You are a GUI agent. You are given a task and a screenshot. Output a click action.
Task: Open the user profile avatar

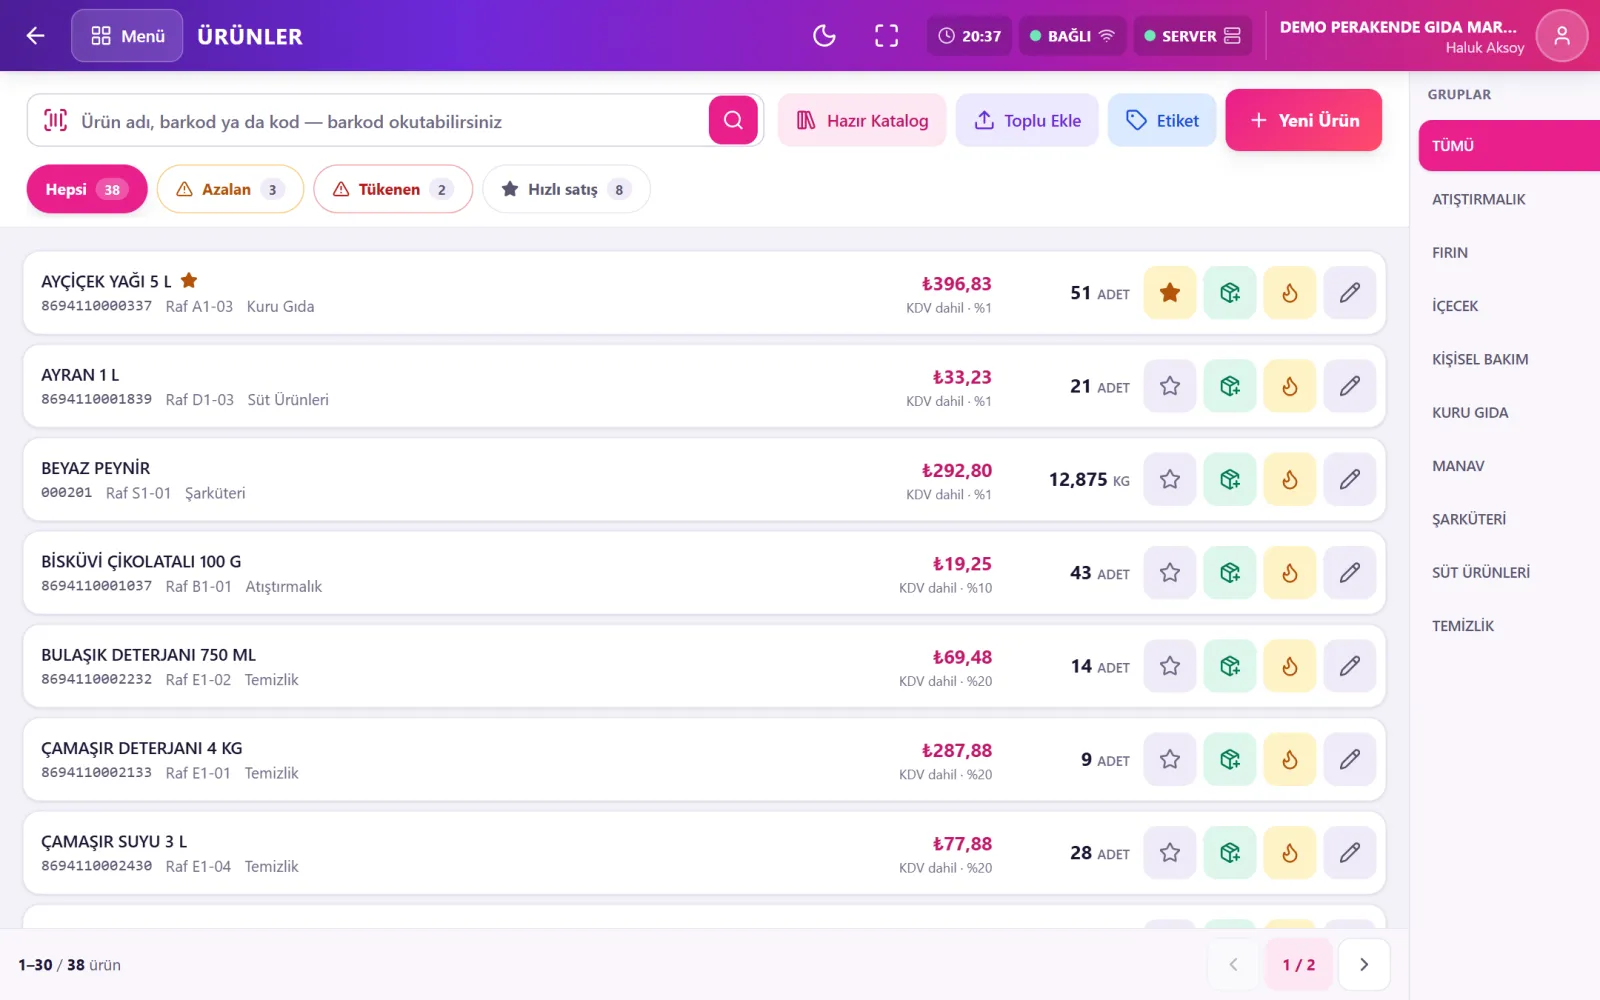coord(1561,36)
